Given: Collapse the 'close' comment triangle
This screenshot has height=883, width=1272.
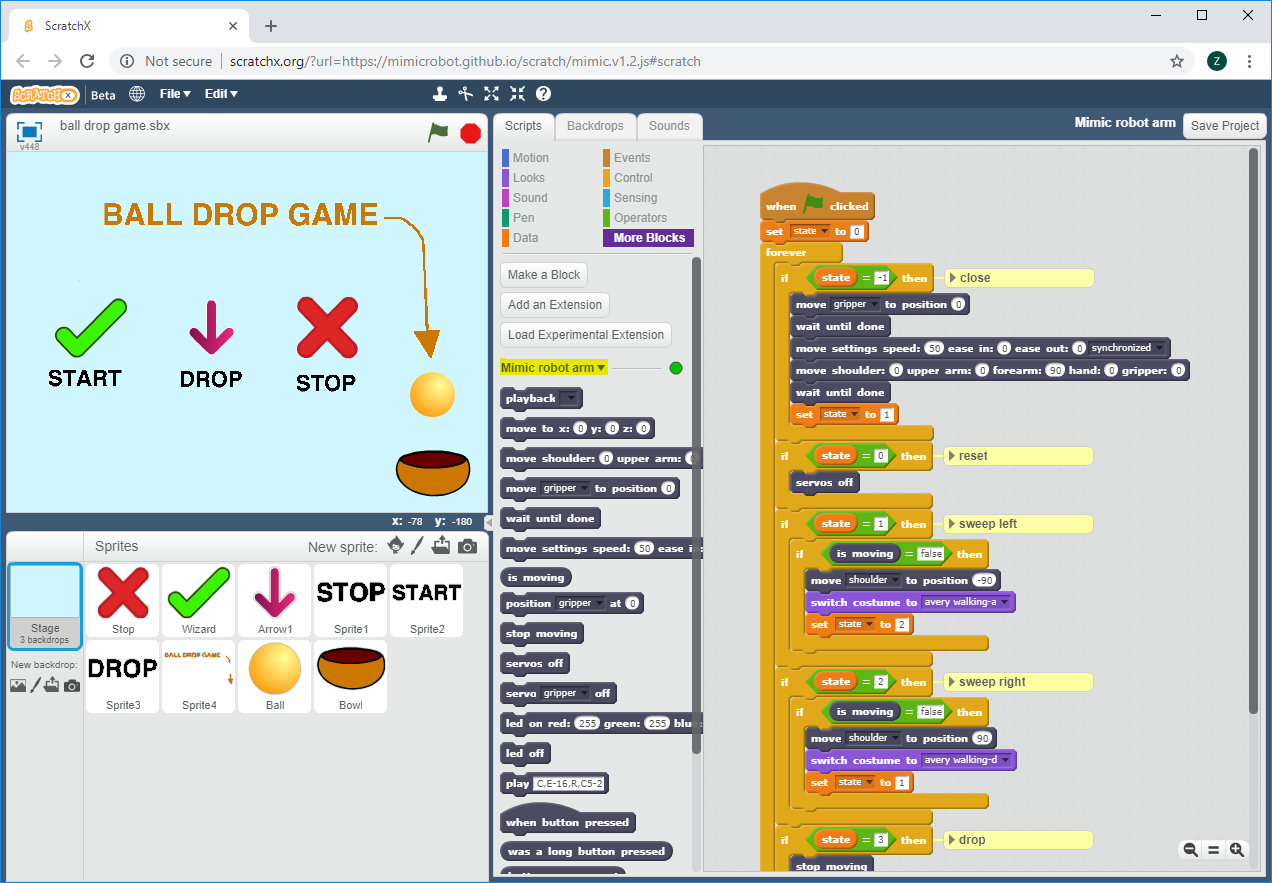Looking at the screenshot, I should 952,278.
